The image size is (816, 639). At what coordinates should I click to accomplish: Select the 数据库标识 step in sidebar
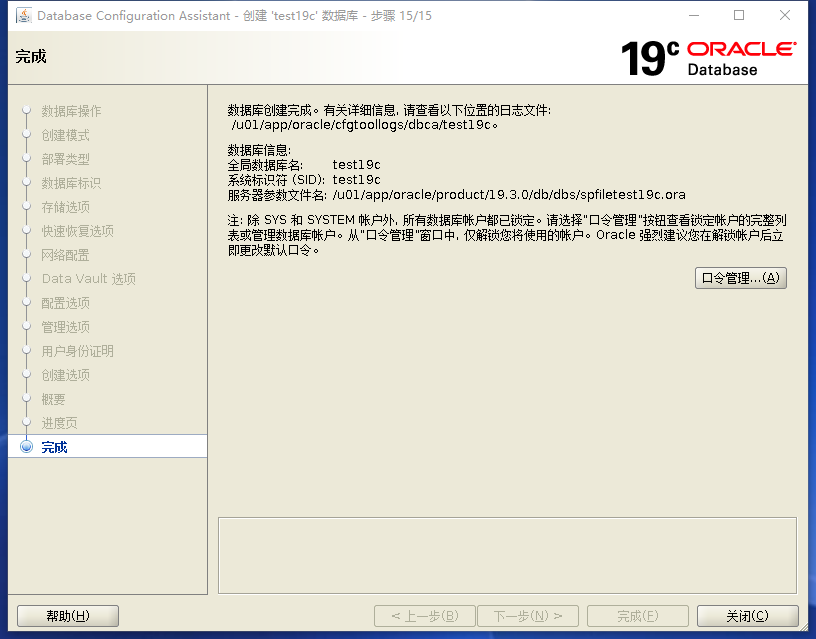[71, 183]
